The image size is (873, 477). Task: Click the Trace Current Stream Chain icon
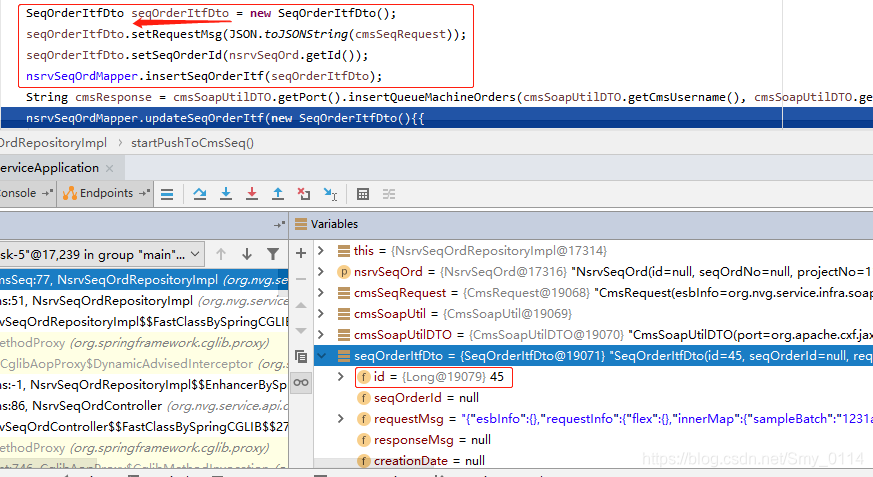click(389, 194)
